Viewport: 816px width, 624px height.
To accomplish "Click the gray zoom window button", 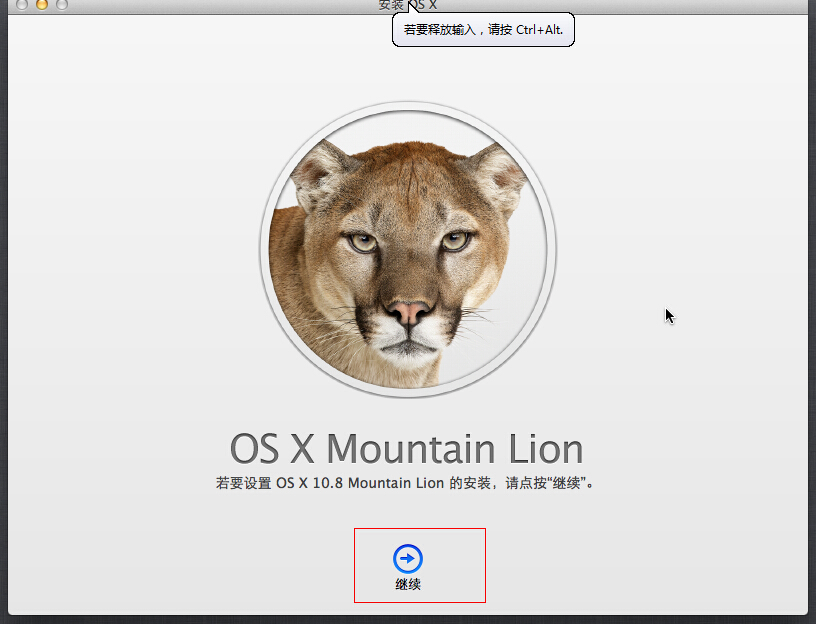I will click(62, 5).
